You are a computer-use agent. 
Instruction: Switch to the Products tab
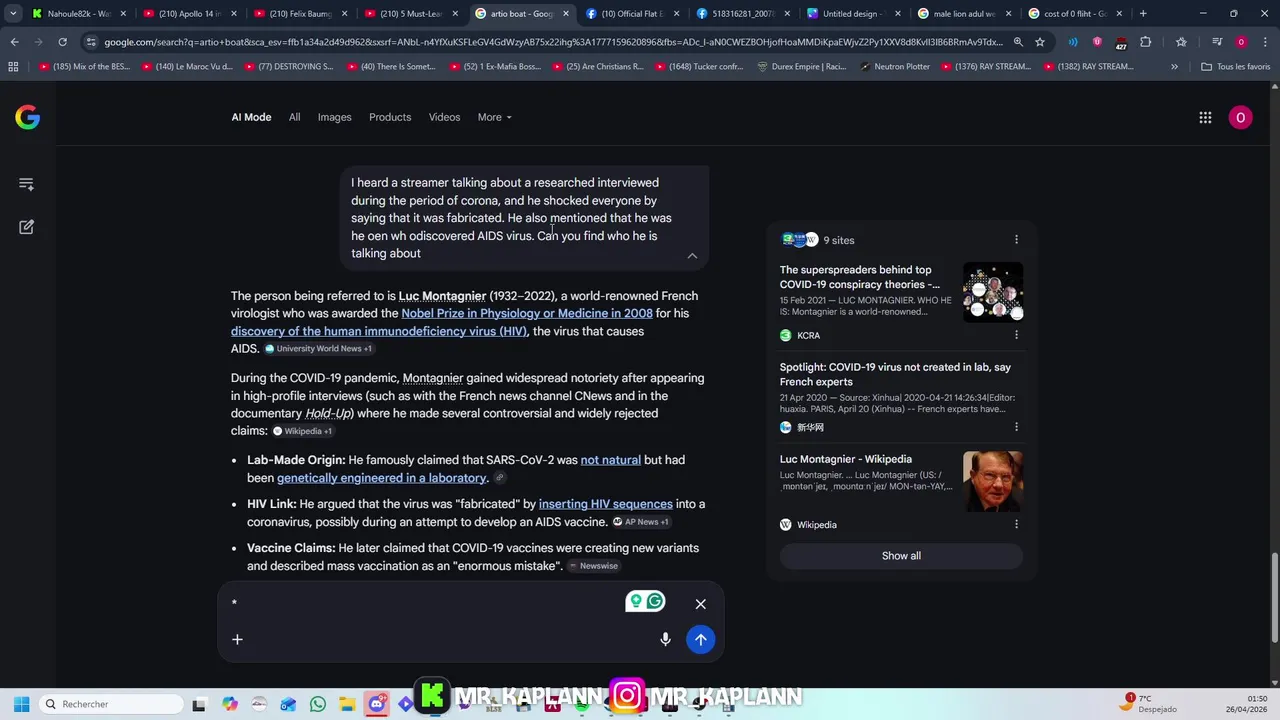(390, 117)
